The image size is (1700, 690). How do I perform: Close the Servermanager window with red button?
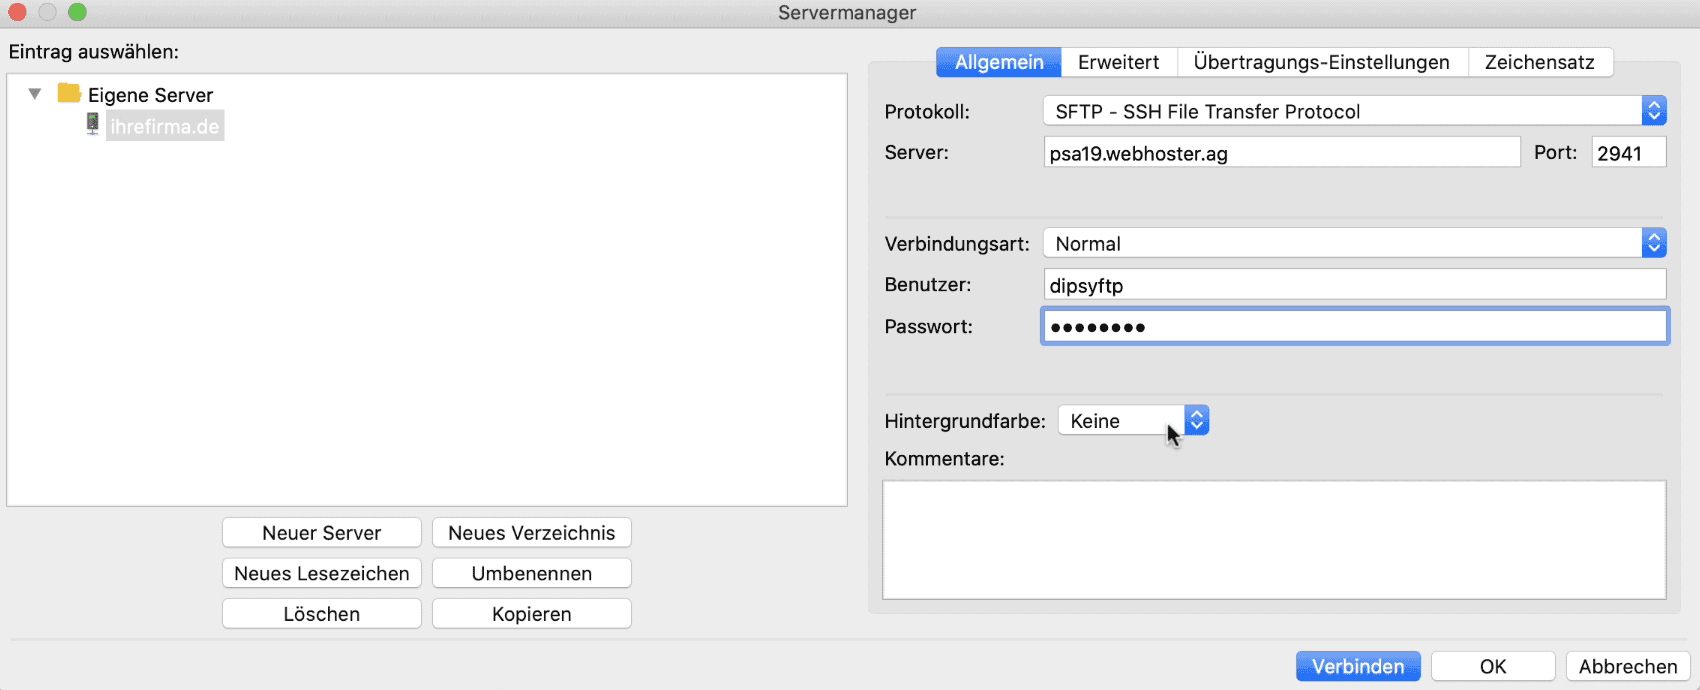(17, 12)
